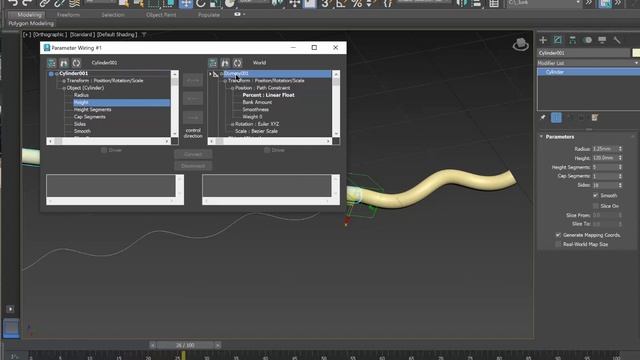The width and height of the screenshot is (640, 360).
Task: Click the Pin Stack icon
Action: 543,118
